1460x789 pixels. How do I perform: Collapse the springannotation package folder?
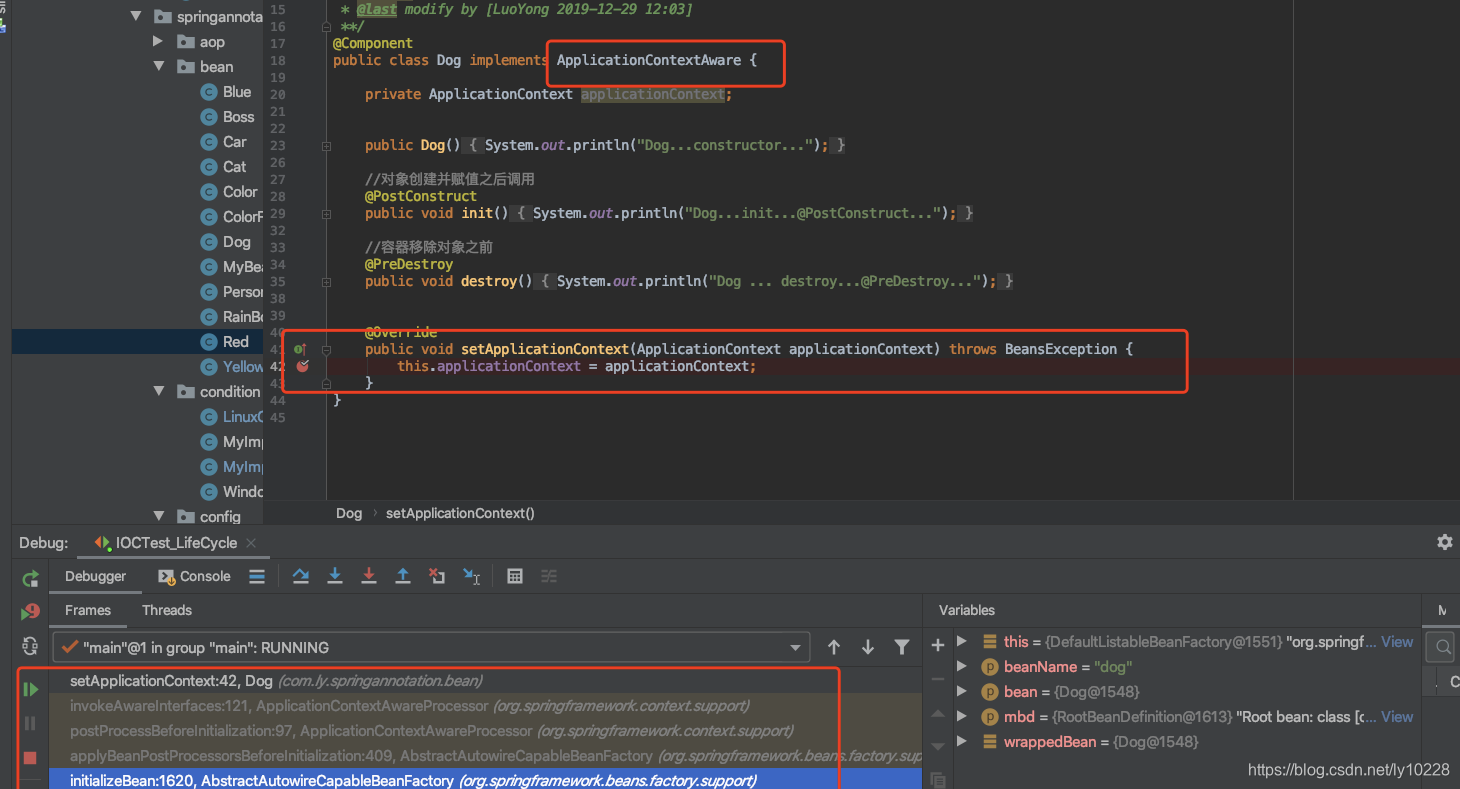[x=136, y=16]
